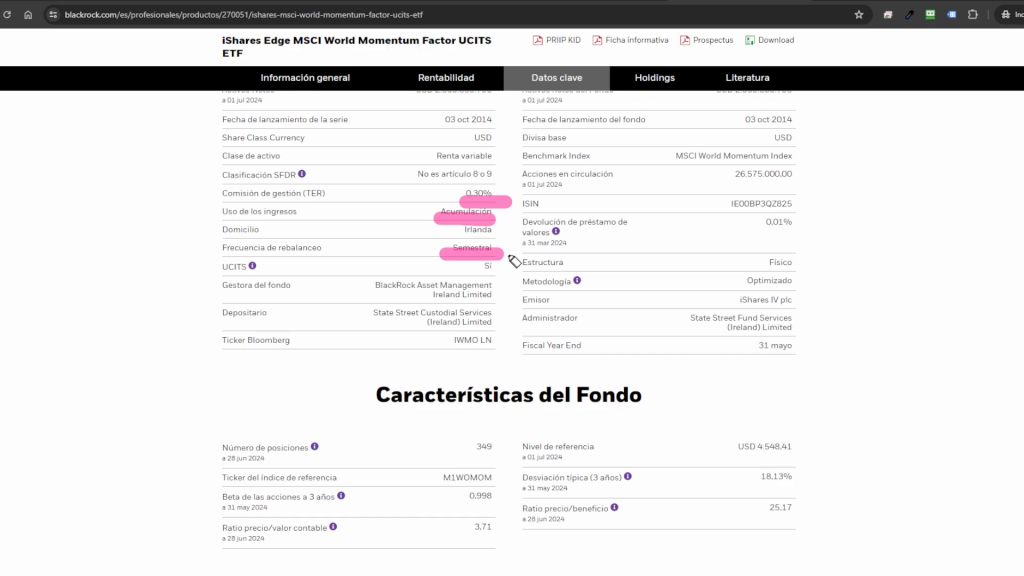The height and width of the screenshot is (576, 1024).
Task: Open info for Beta de las acciones
Action: pos(341,495)
